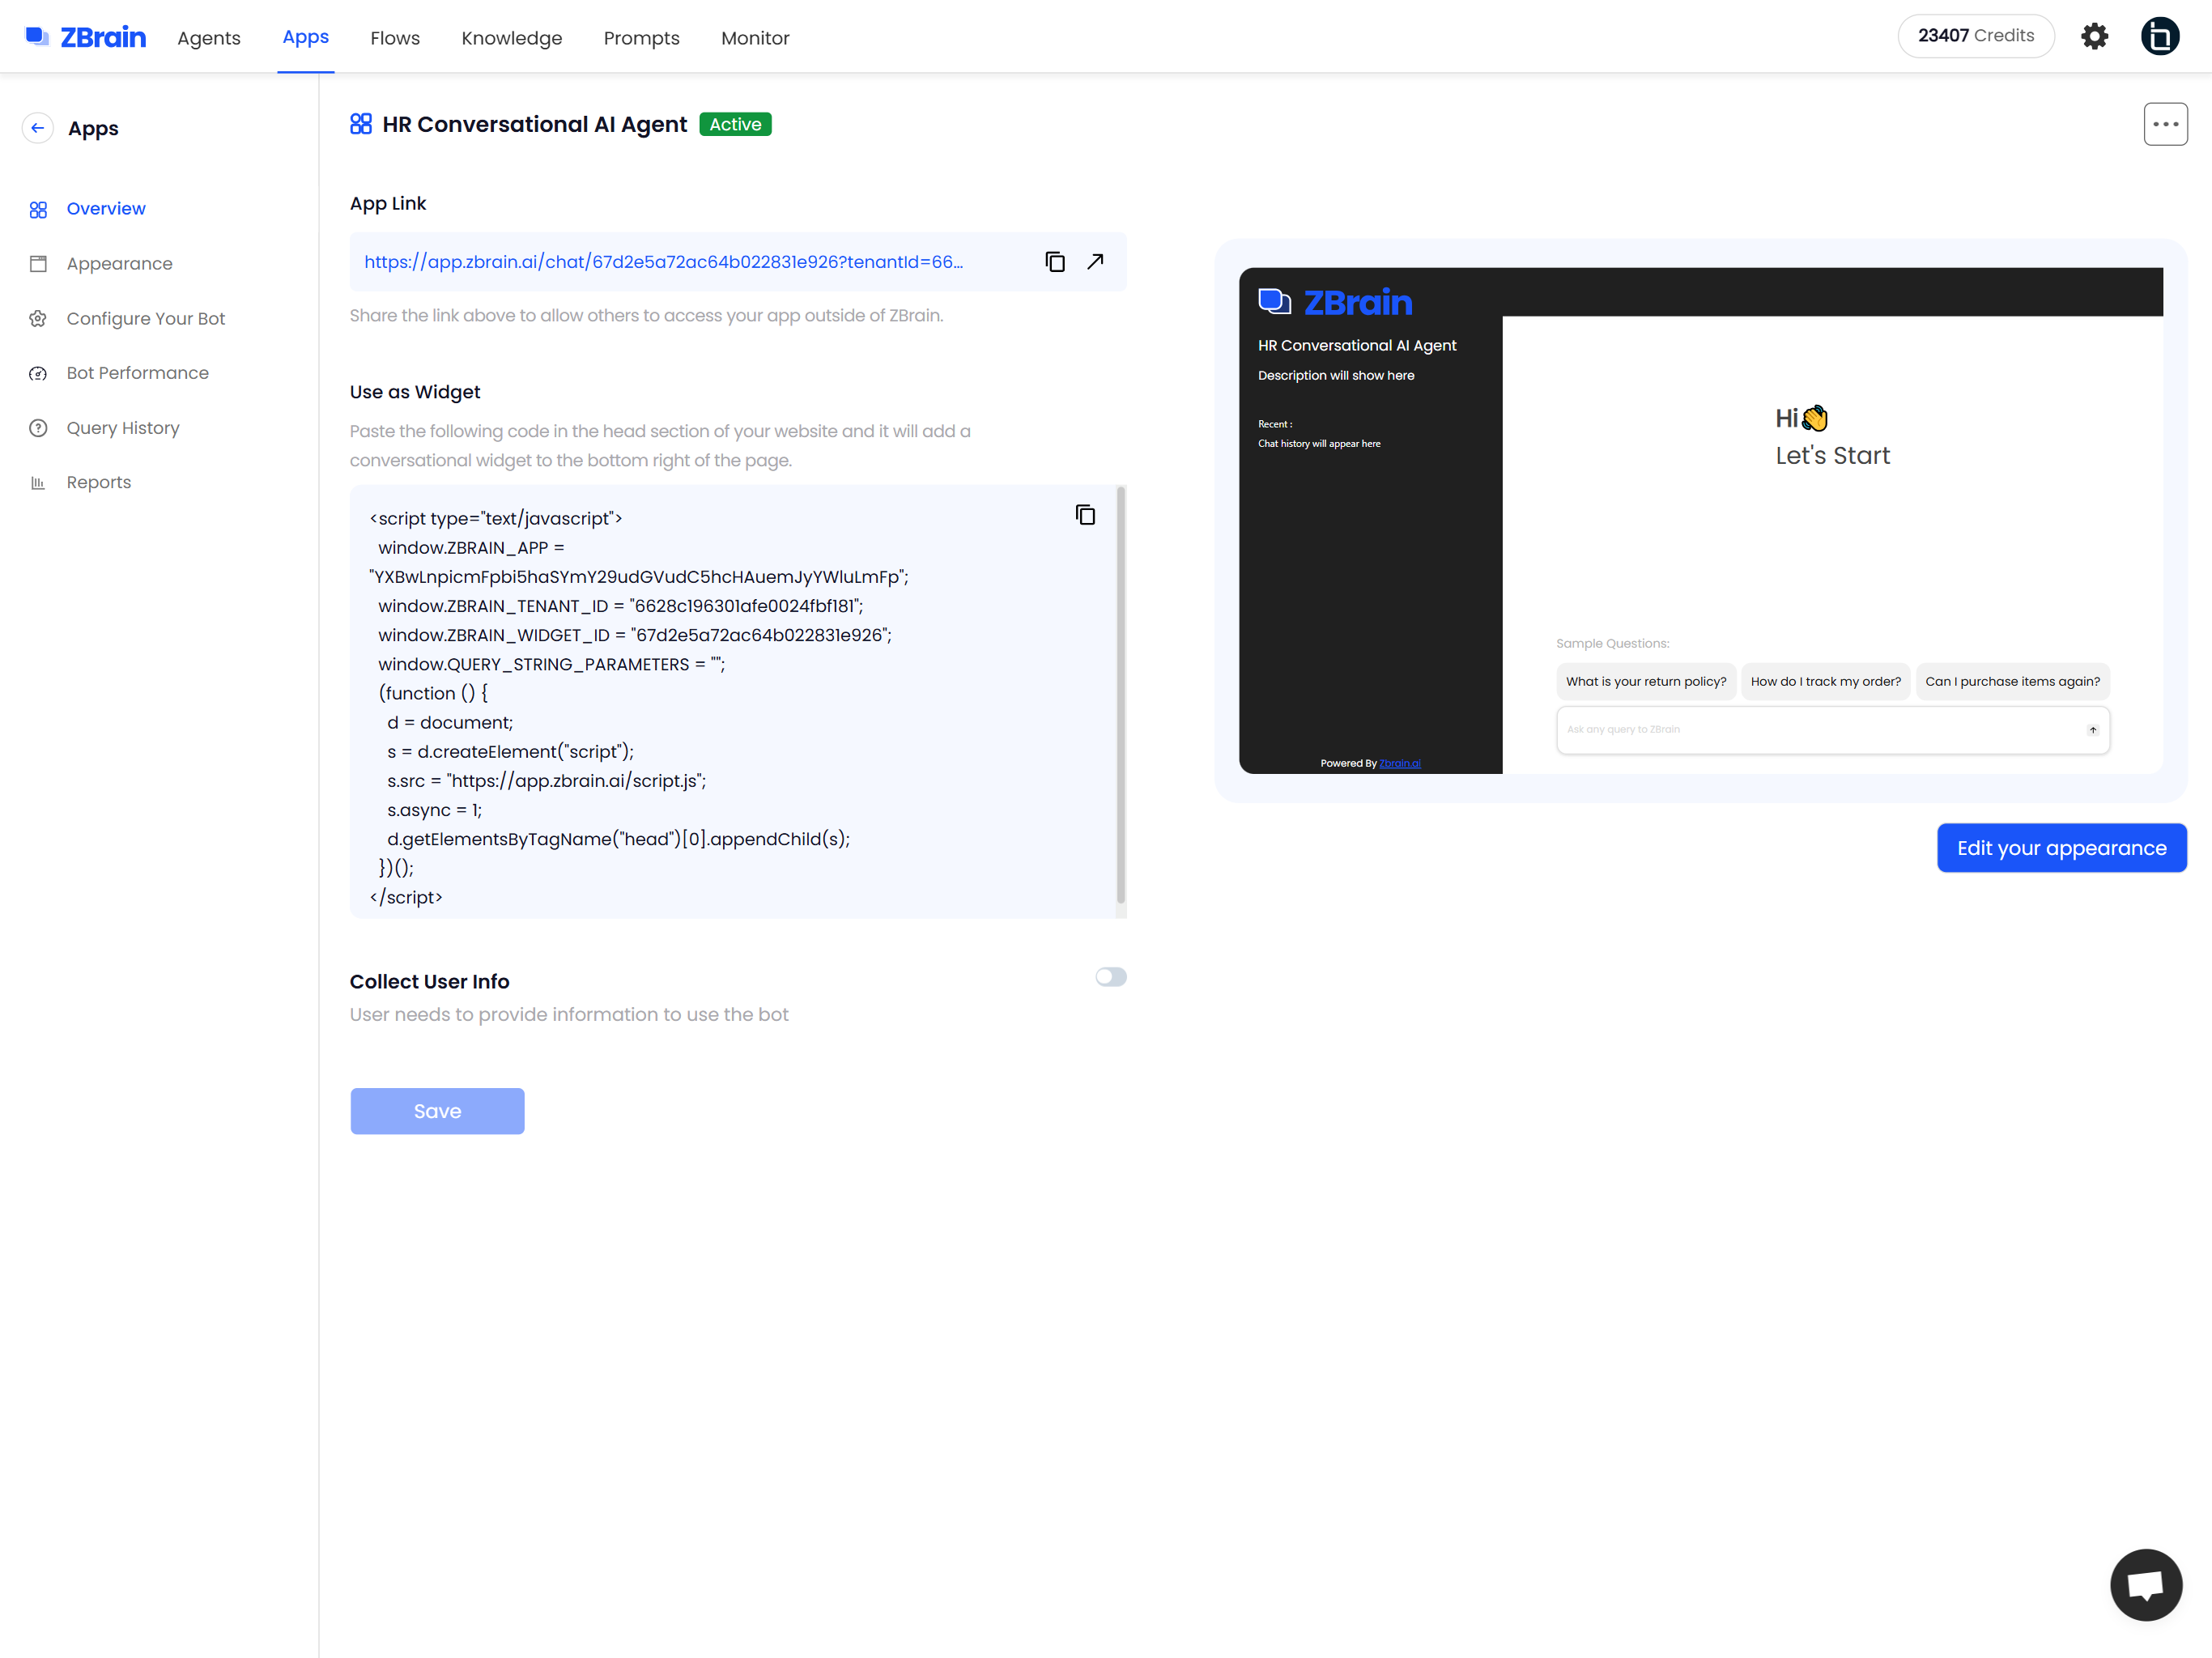The image size is (2212, 1658).
Task: Click the widget code scrollbar
Action: 1120,696
